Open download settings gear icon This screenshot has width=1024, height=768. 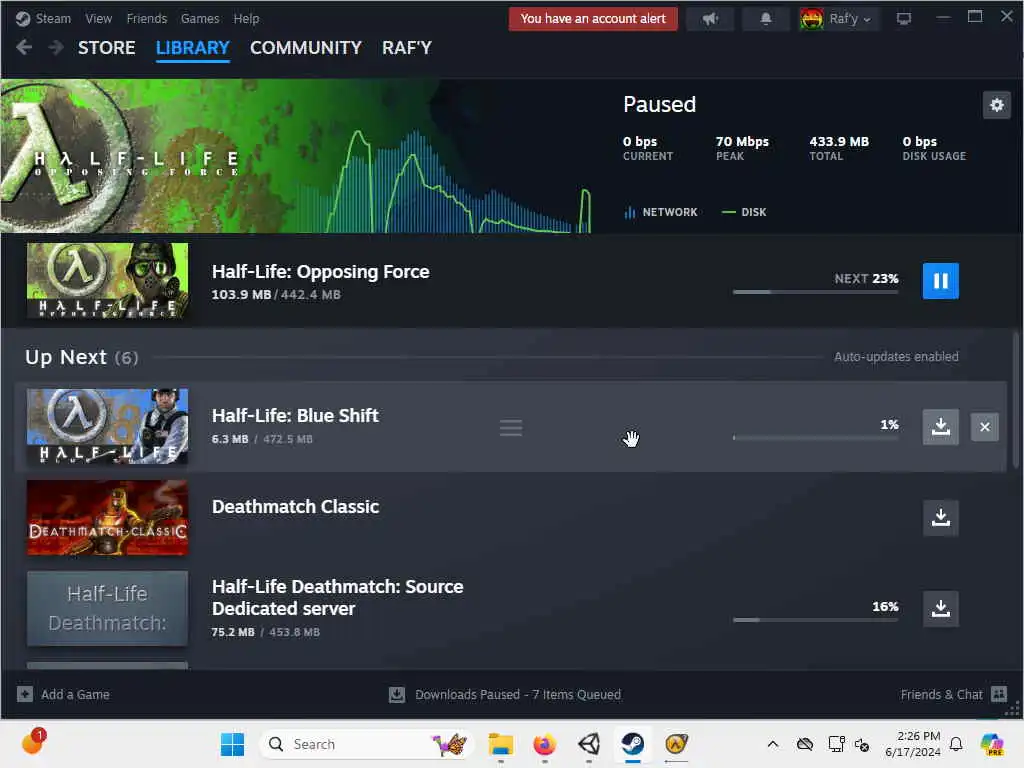click(x=997, y=104)
